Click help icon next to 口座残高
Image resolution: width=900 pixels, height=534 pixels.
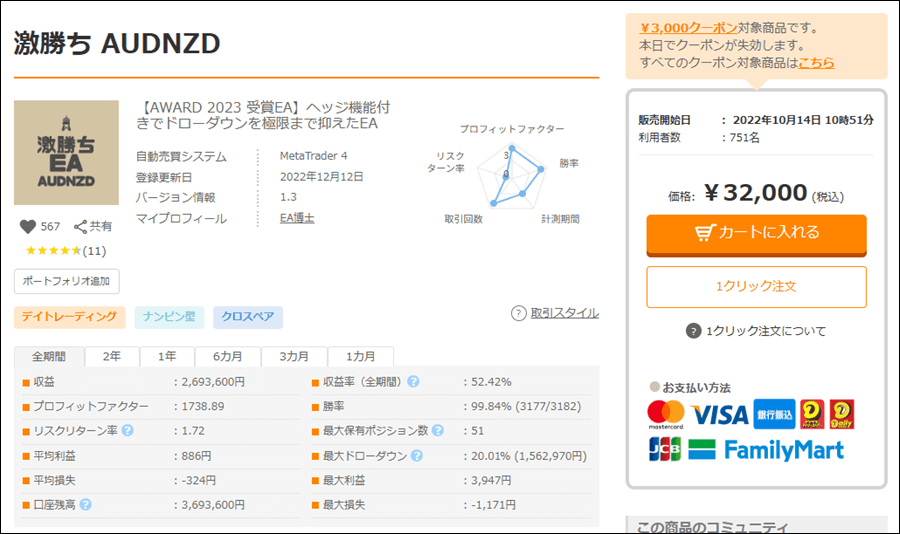tap(86, 504)
